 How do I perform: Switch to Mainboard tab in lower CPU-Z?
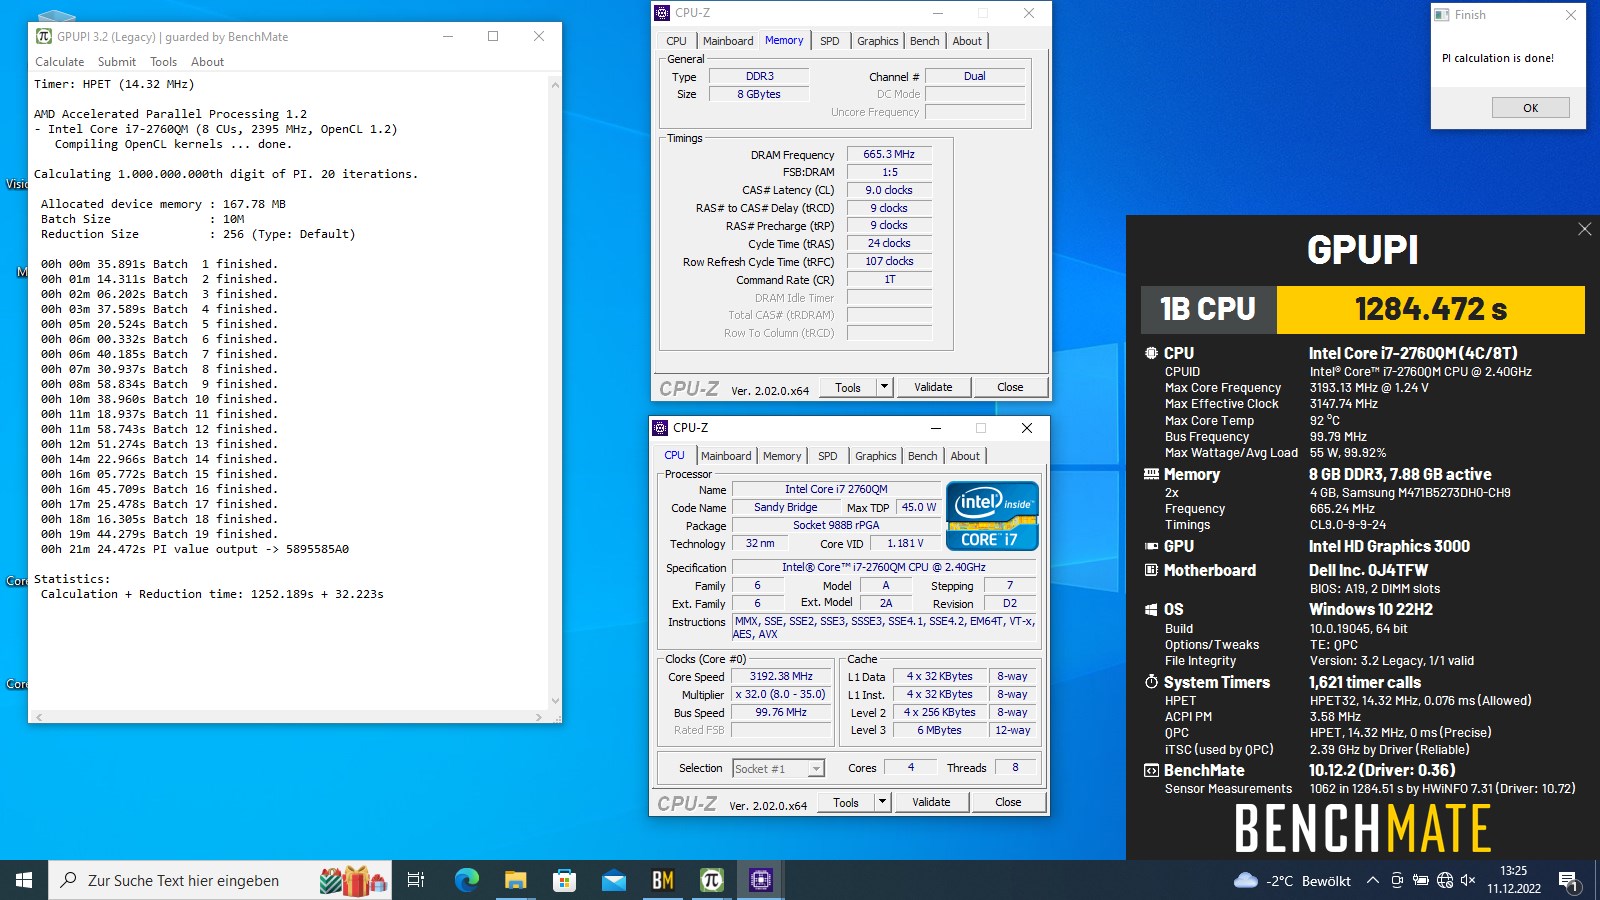pyautogui.click(x=726, y=456)
